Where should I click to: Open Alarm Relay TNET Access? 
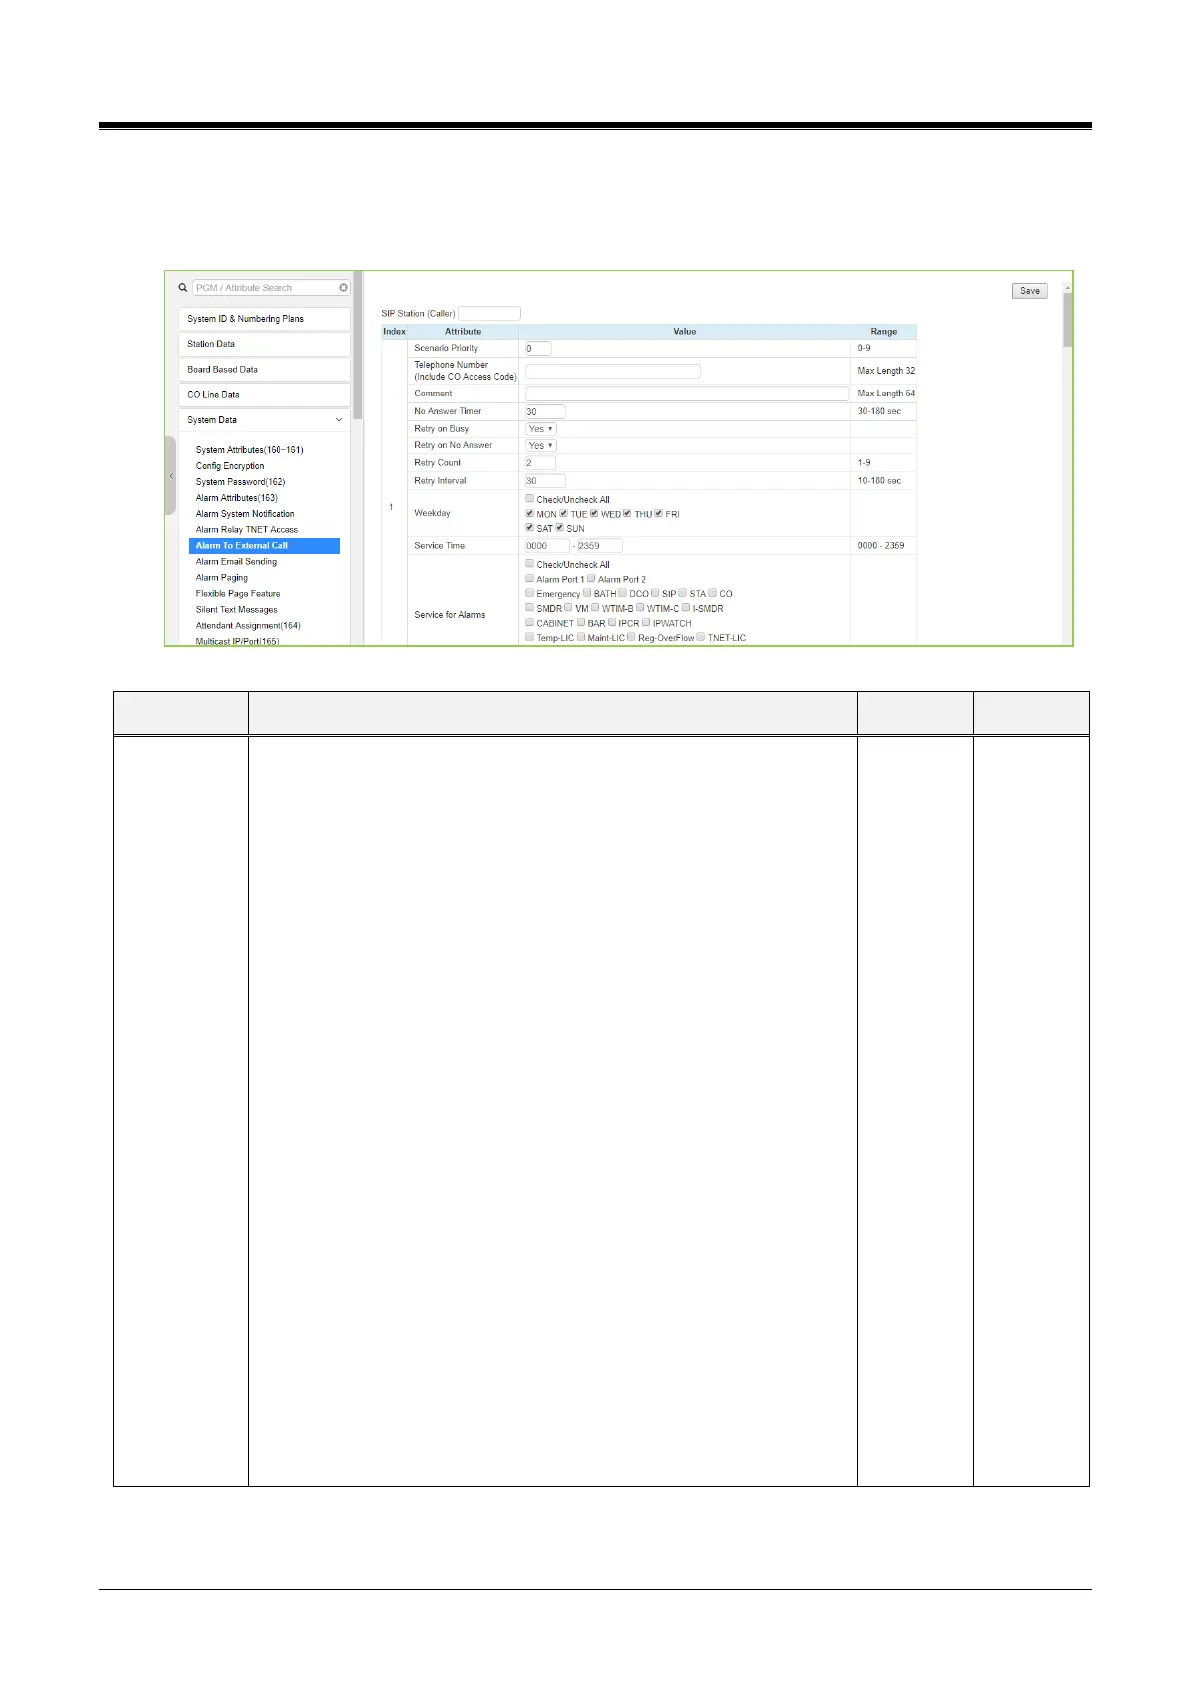[247, 530]
